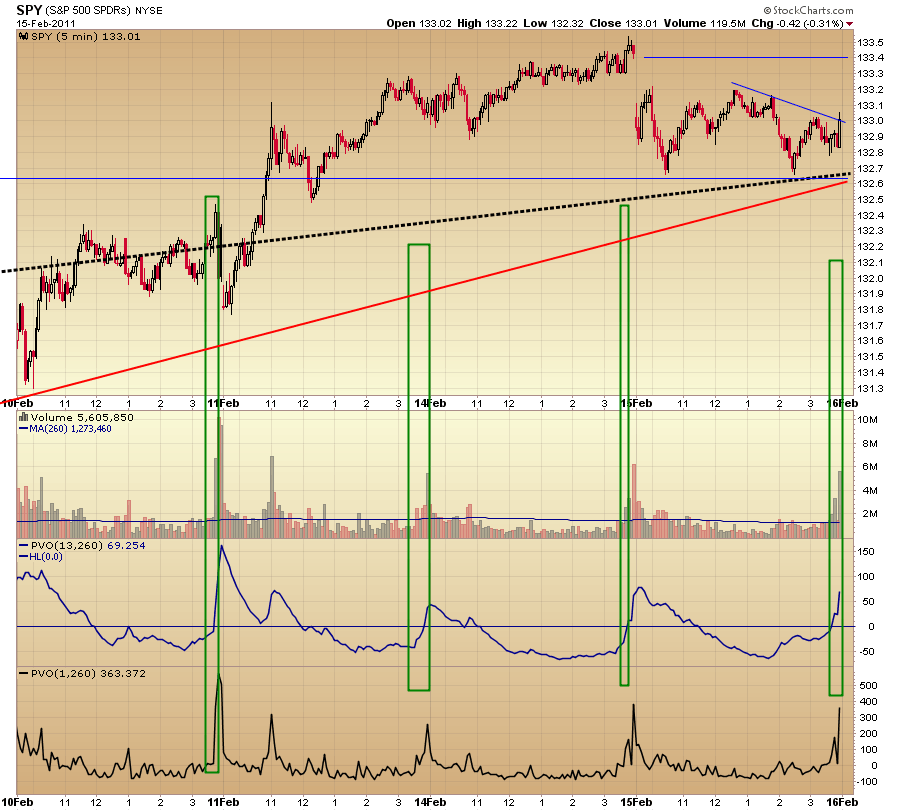
Task: Click the 132.0 price axis label
Action: (870, 278)
